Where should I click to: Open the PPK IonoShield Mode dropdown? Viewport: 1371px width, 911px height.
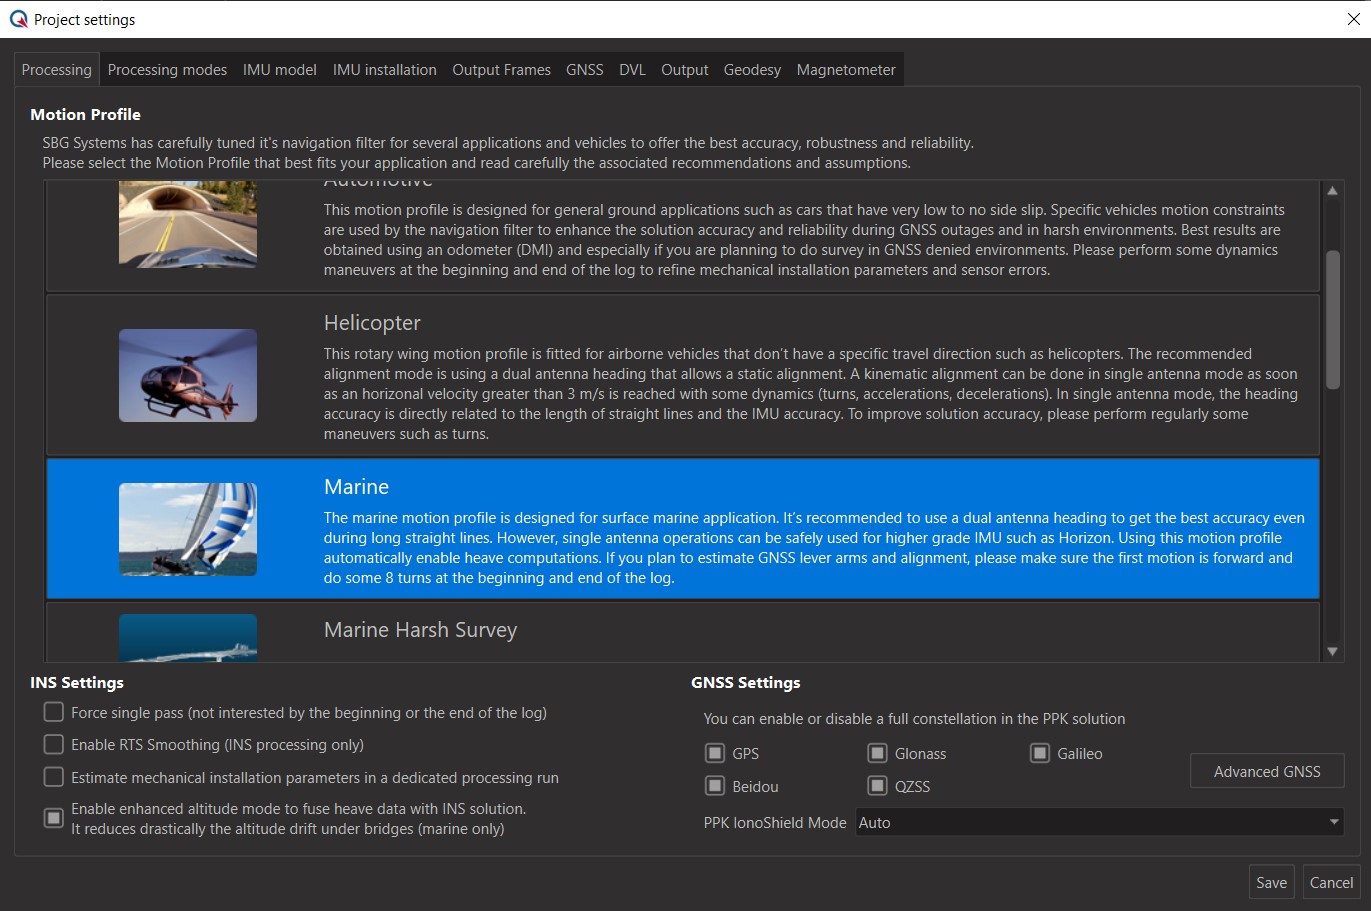point(1099,822)
